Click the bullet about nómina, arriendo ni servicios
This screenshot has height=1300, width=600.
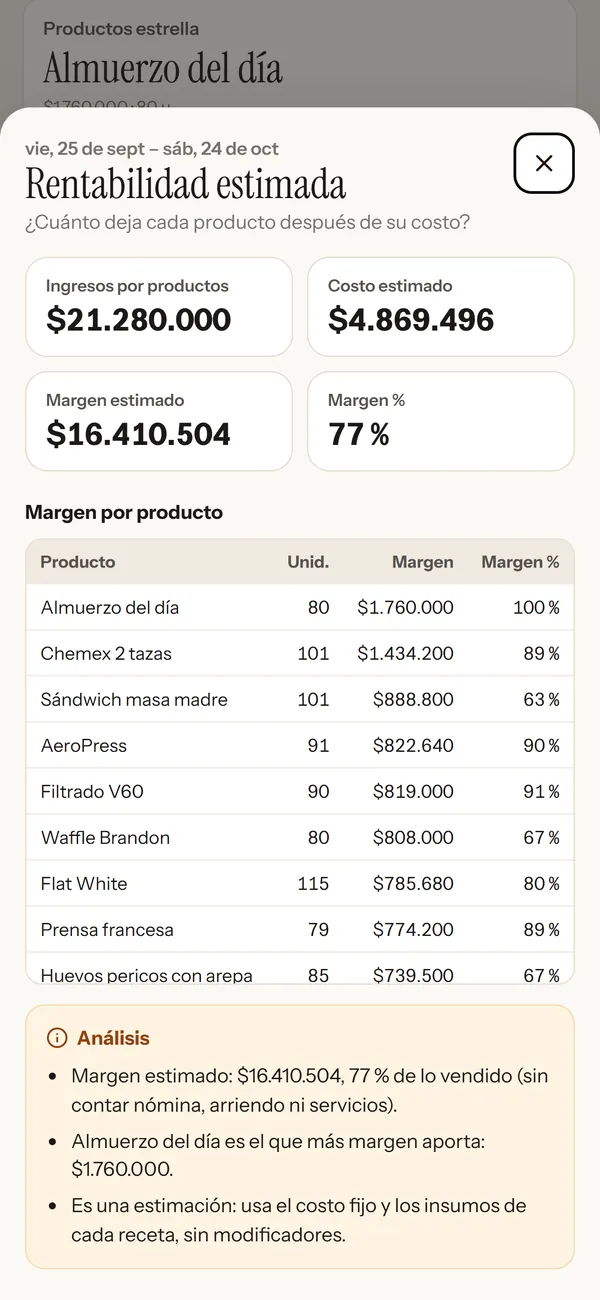point(309,1091)
